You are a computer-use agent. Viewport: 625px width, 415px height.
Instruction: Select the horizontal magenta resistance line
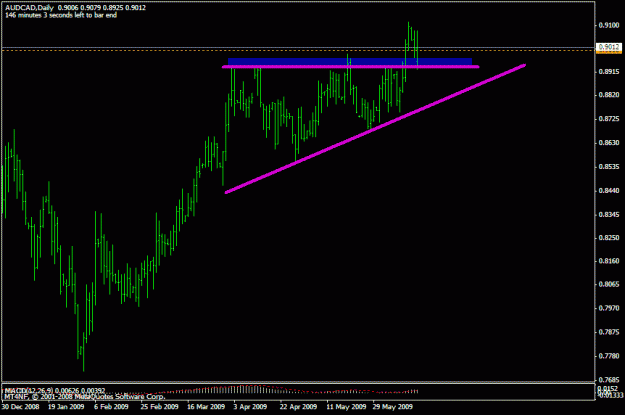350,67
